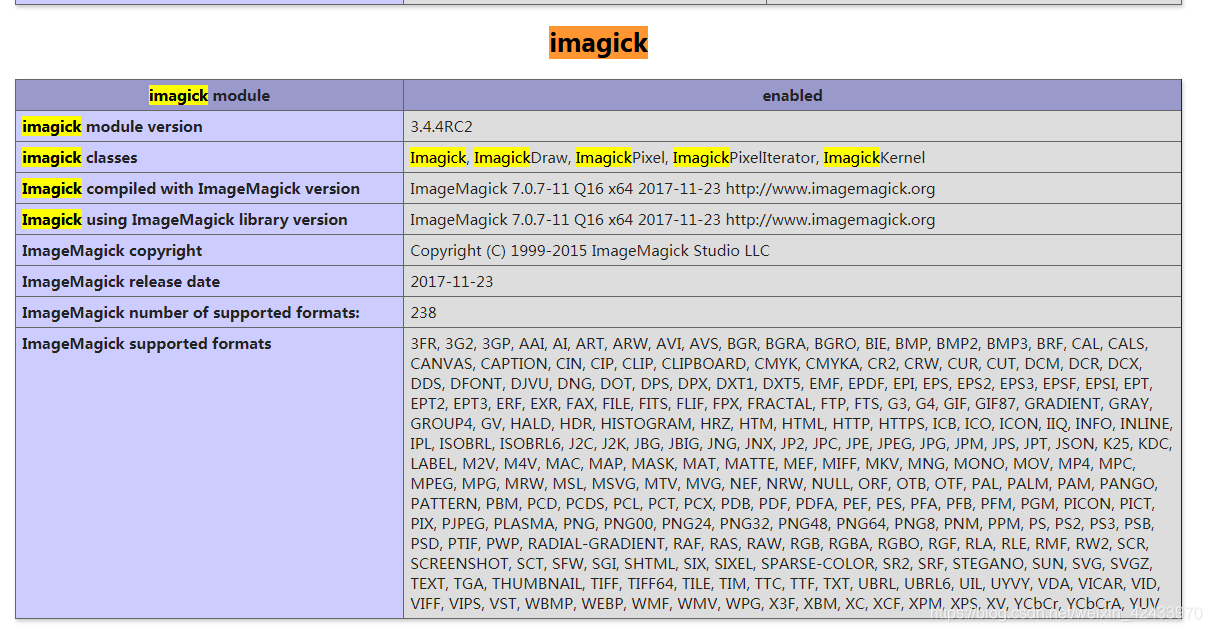Click "PLASMA" in the supported formats list
The height and width of the screenshot is (632, 1212).
tap(523, 524)
